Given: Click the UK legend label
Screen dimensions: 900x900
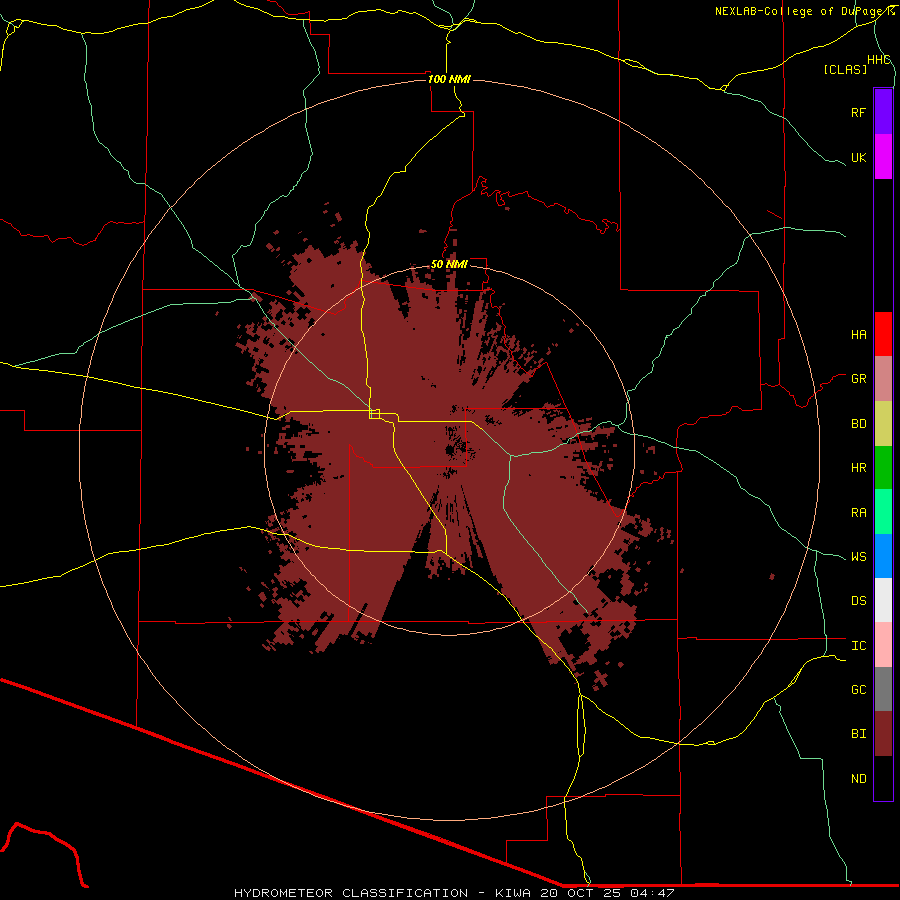Looking at the screenshot, I should pyautogui.click(x=859, y=157).
